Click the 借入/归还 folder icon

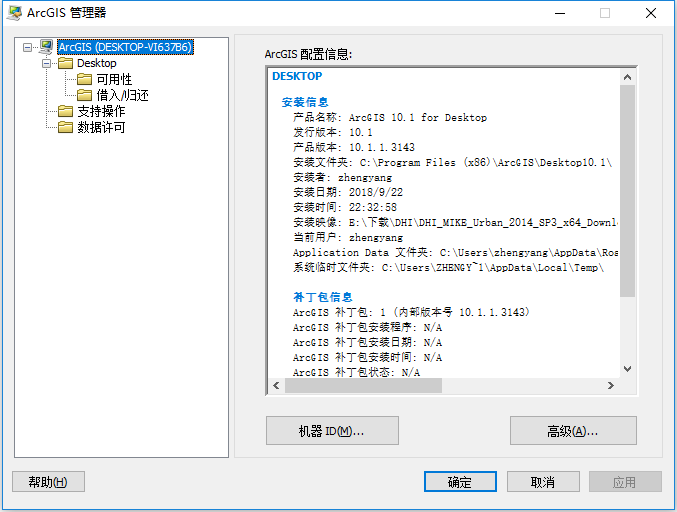tap(85, 95)
